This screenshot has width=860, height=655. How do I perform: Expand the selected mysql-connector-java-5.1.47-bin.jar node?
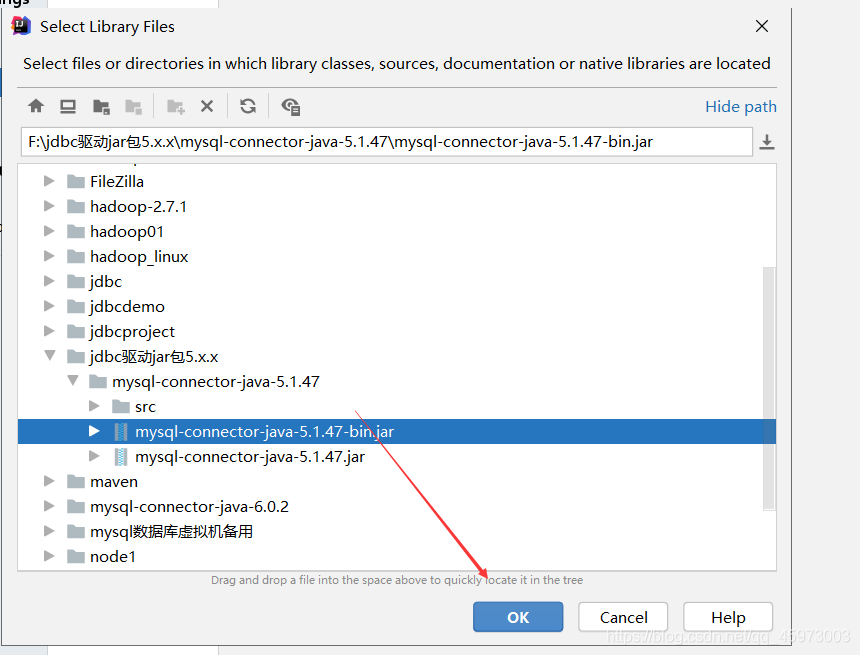[94, 431]
